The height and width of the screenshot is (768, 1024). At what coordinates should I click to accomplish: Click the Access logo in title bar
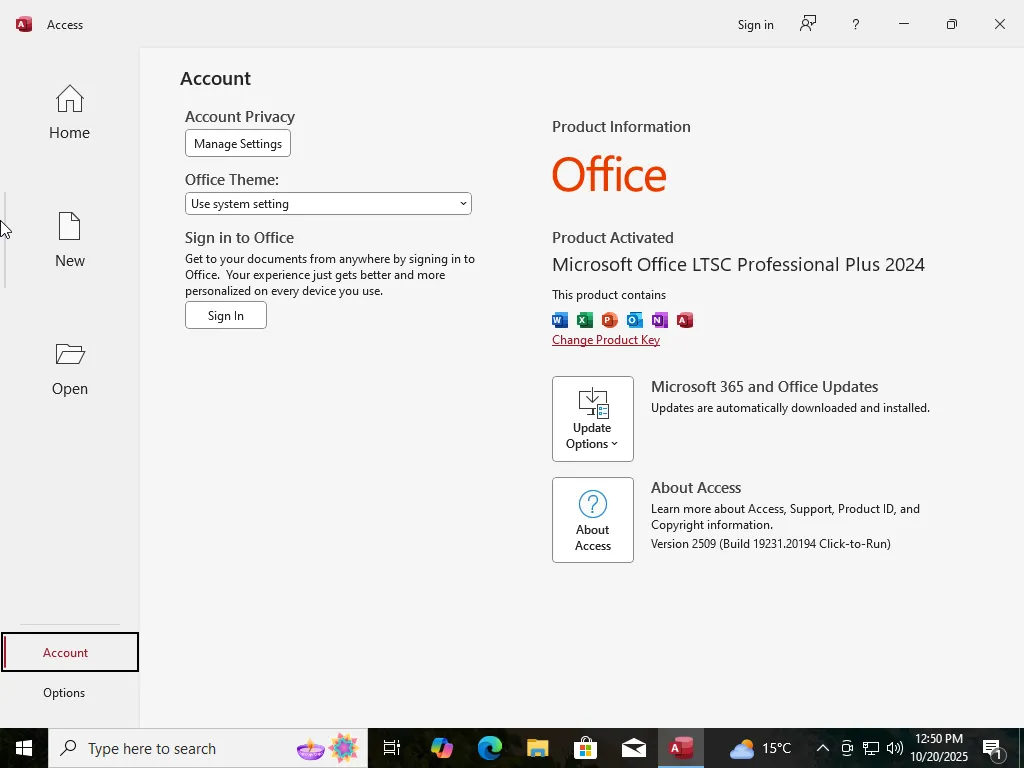tap(24, 24)
